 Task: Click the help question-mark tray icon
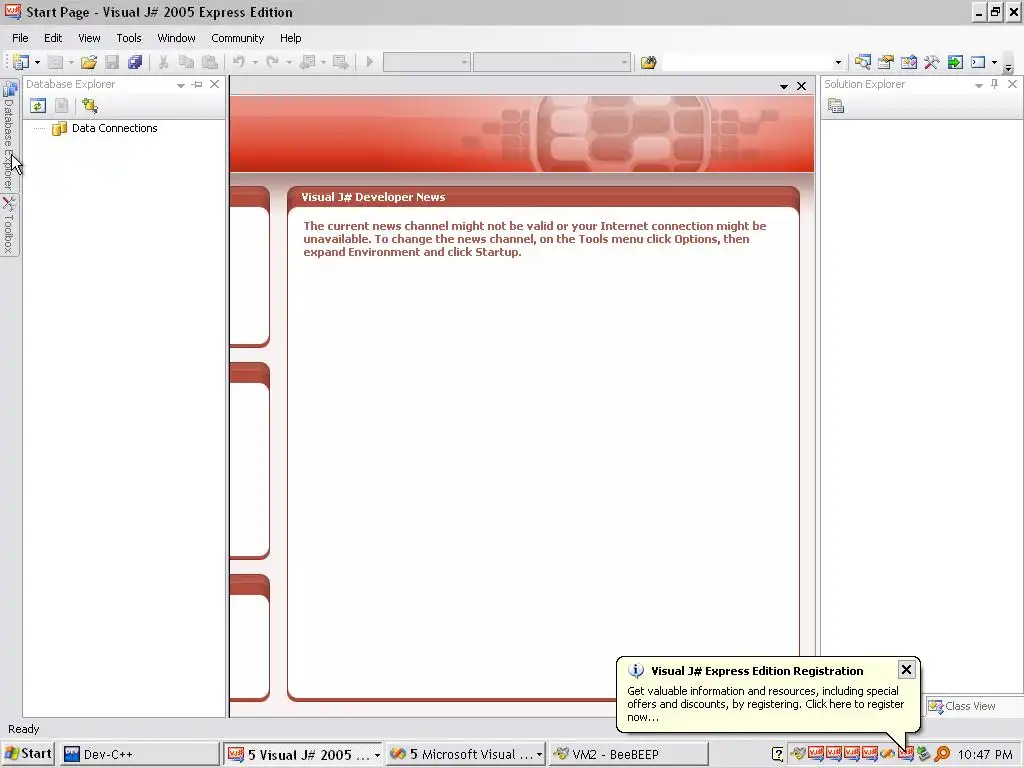(x=777, y=754)
